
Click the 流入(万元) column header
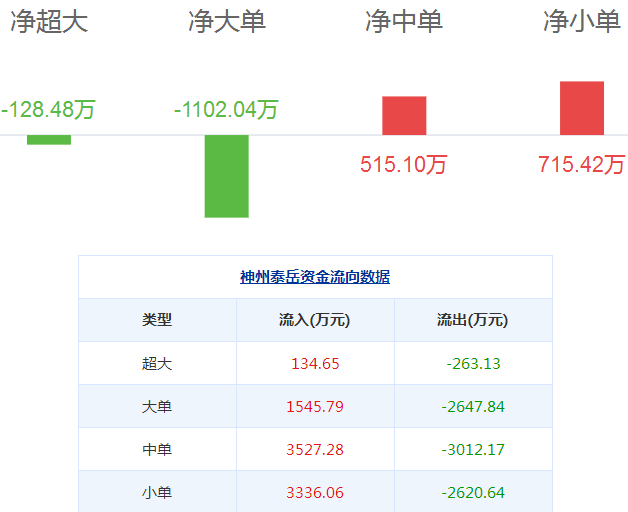(x=315, y=320)
